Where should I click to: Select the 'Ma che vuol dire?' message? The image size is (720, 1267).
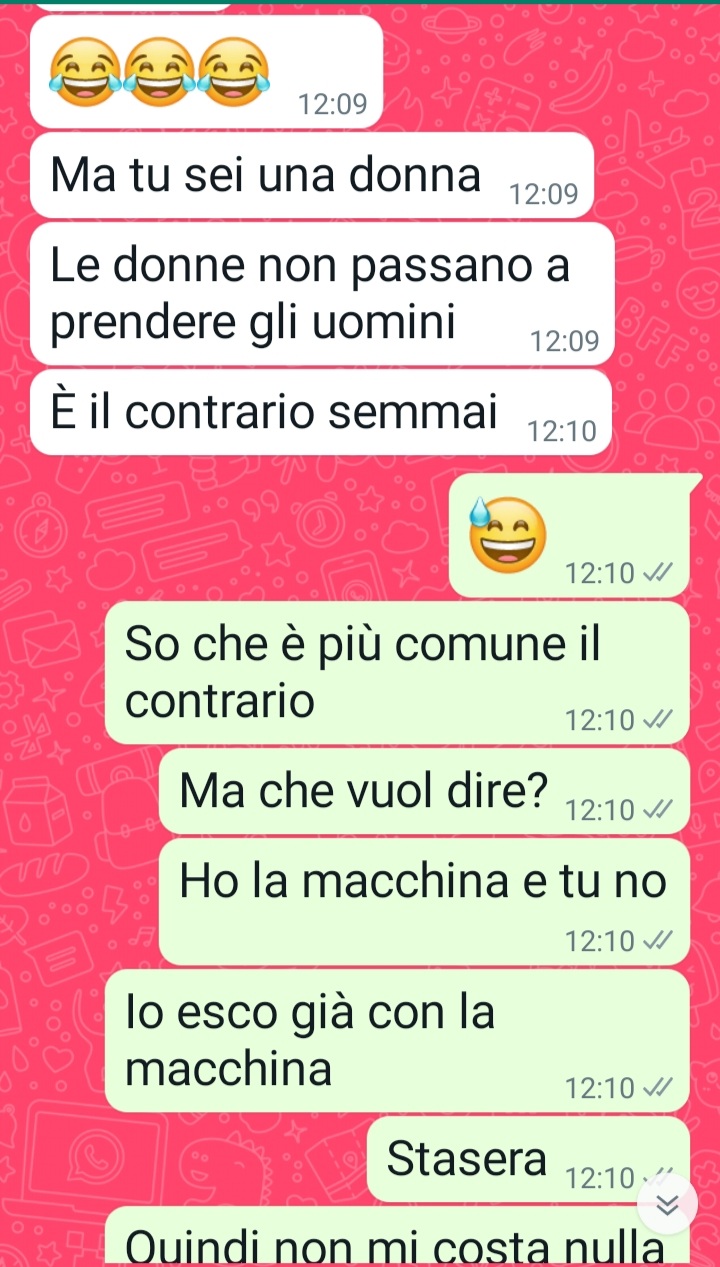(x=424, y=792)
